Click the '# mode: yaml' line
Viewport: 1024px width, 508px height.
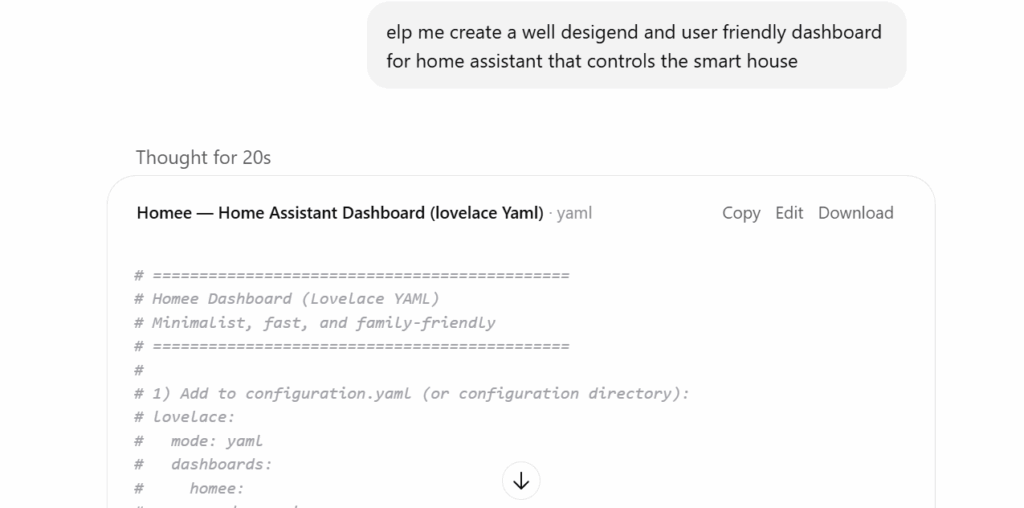click(199, 441)
